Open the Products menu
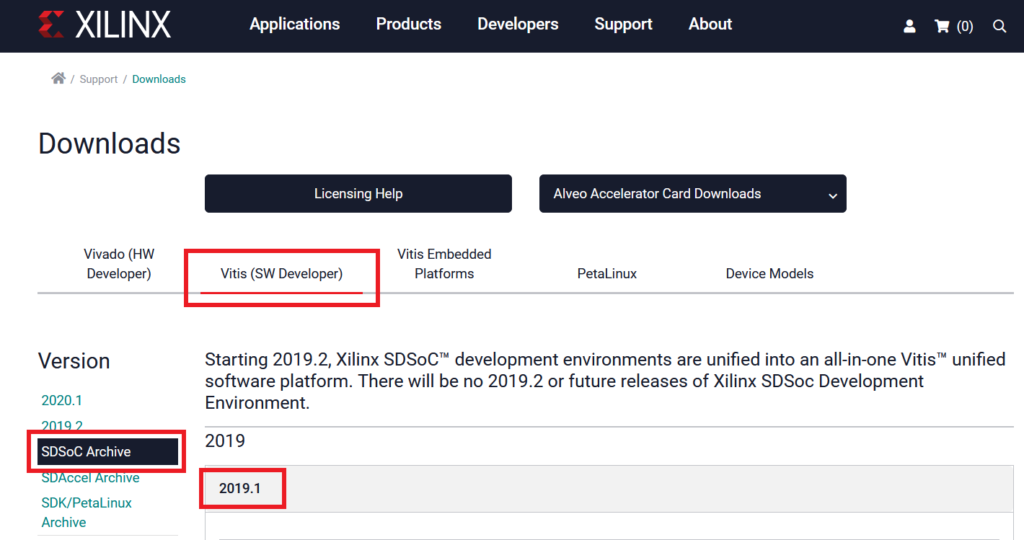 coord(408,24)
